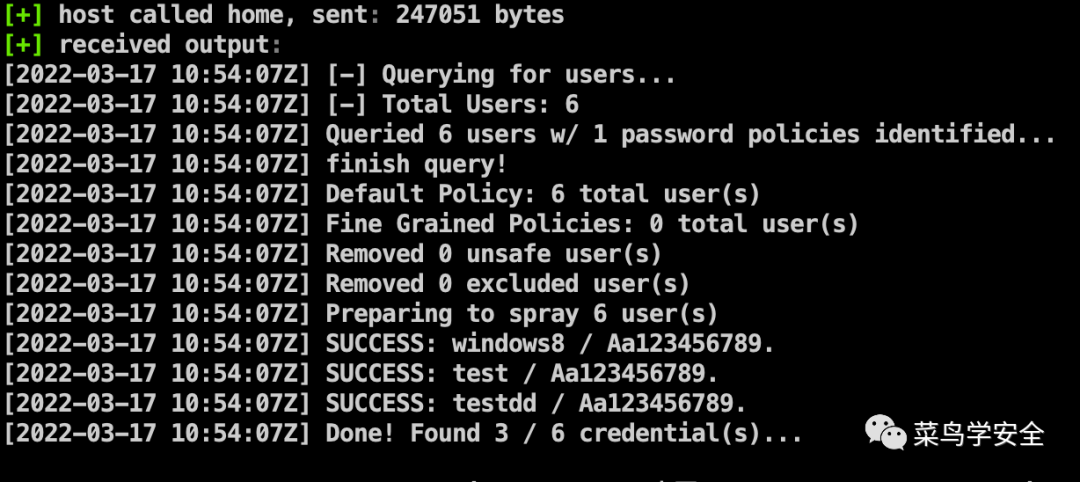This screenshot has height=482, width=1080.
Task: Click the 'Total Users: 6' text
Action: (x=480, y=105)
